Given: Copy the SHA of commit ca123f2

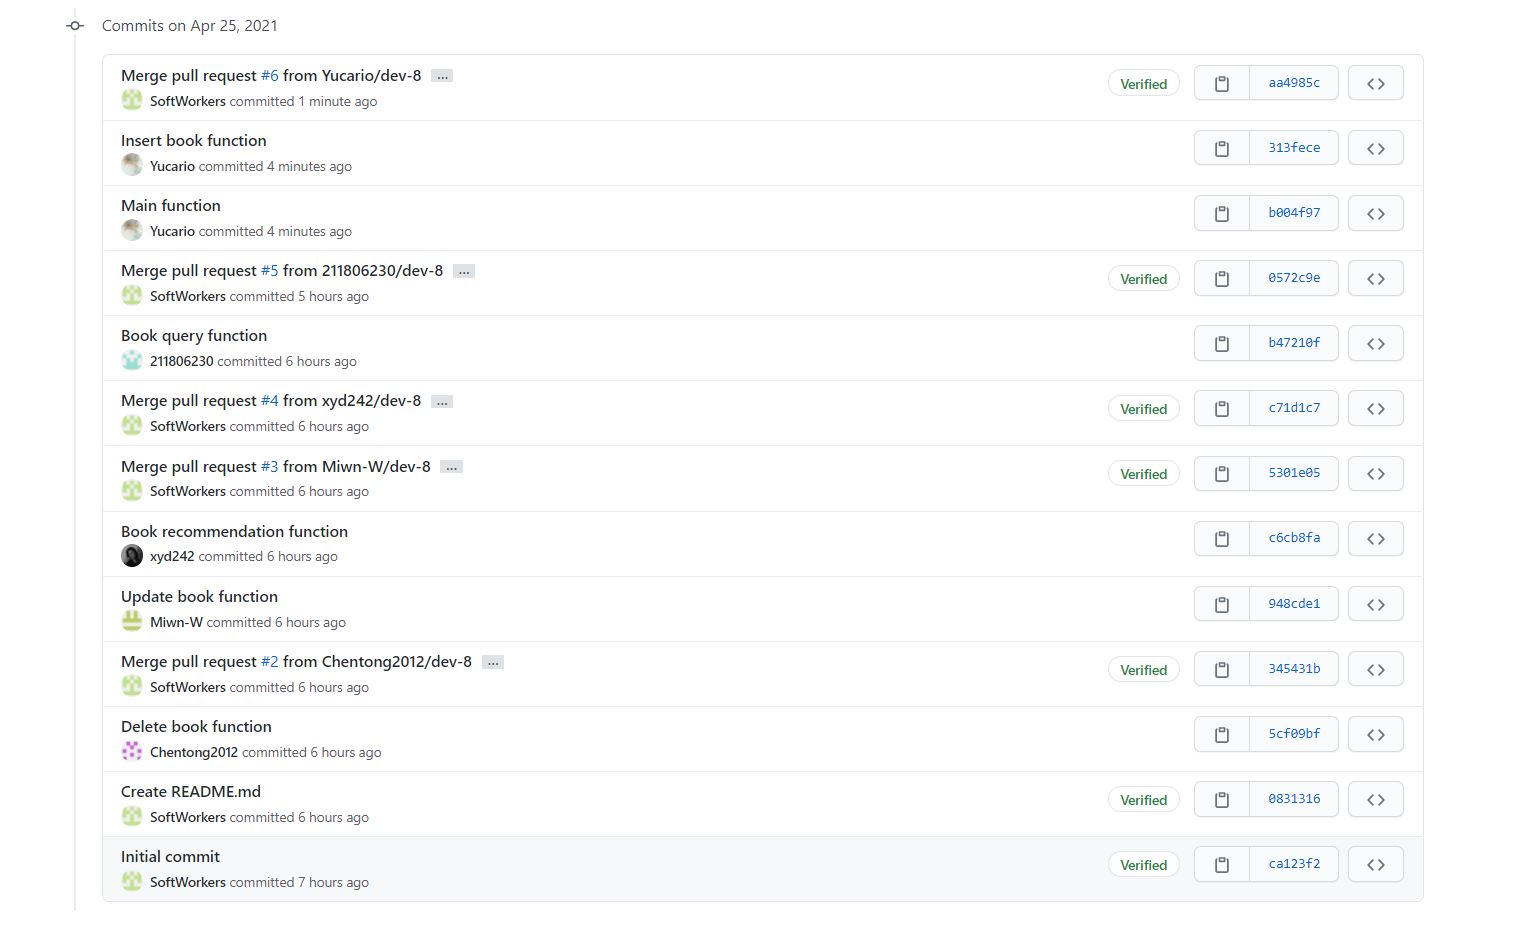Looking at the screenshot, I should click(1221, 865).
